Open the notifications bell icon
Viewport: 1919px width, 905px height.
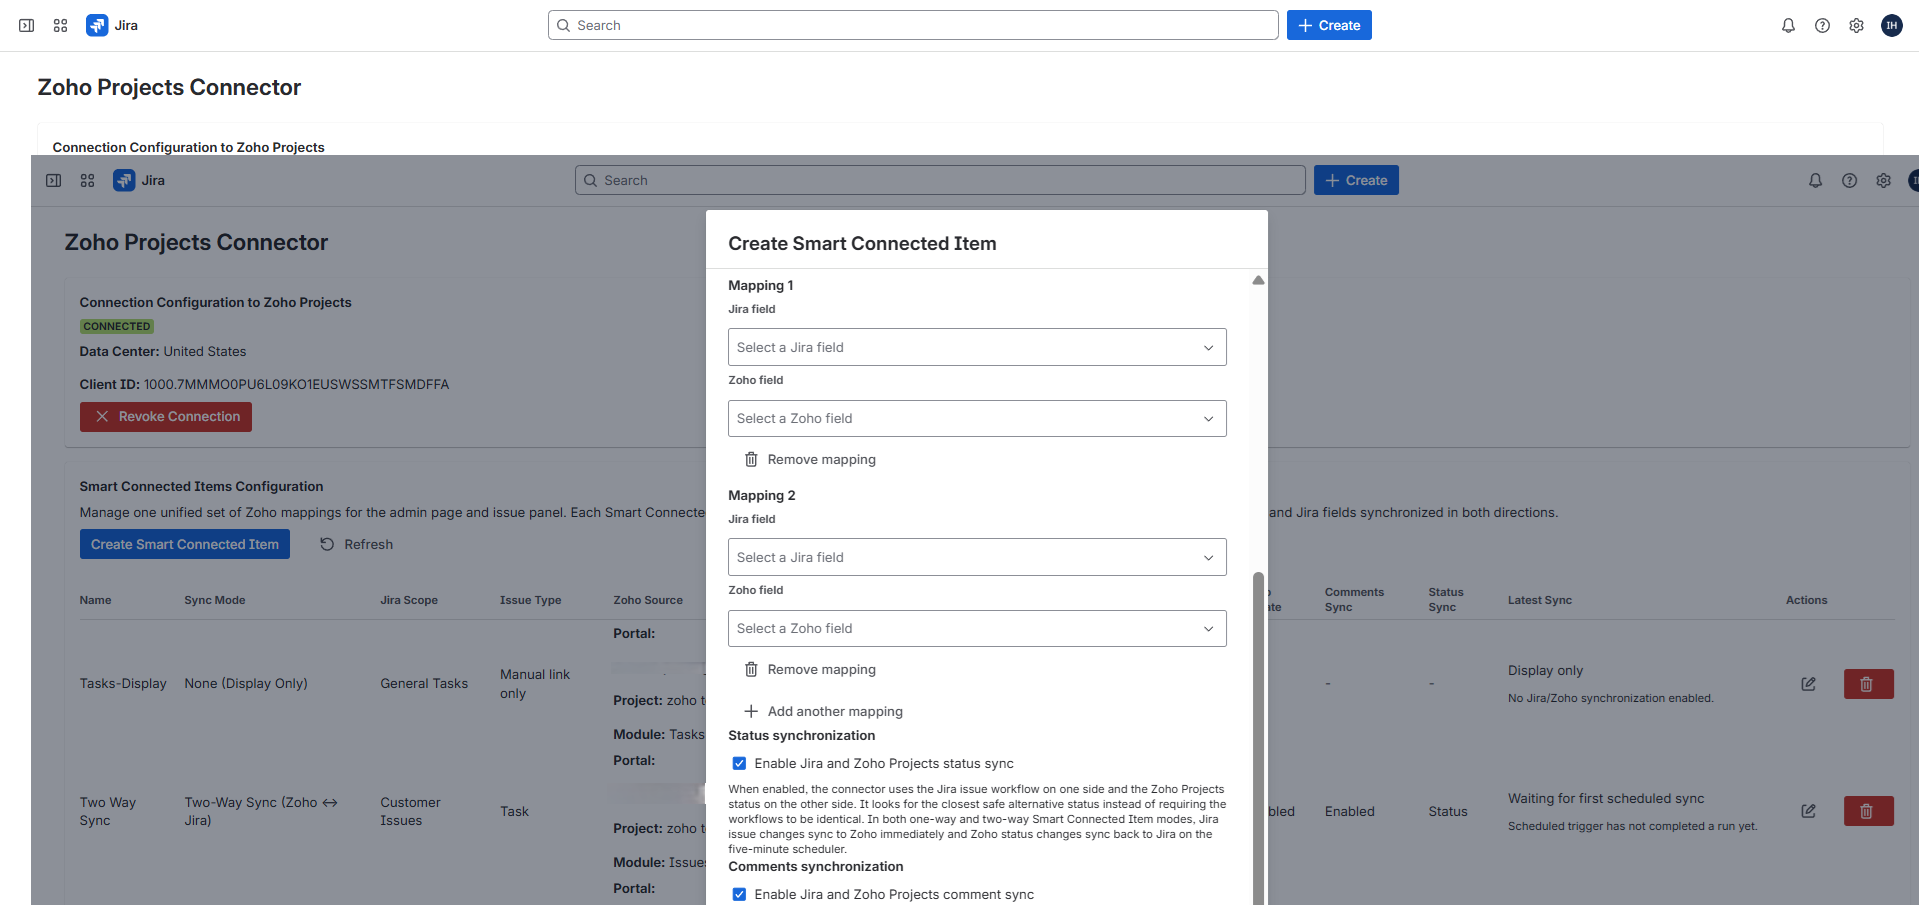click(x=1788, y=25)
